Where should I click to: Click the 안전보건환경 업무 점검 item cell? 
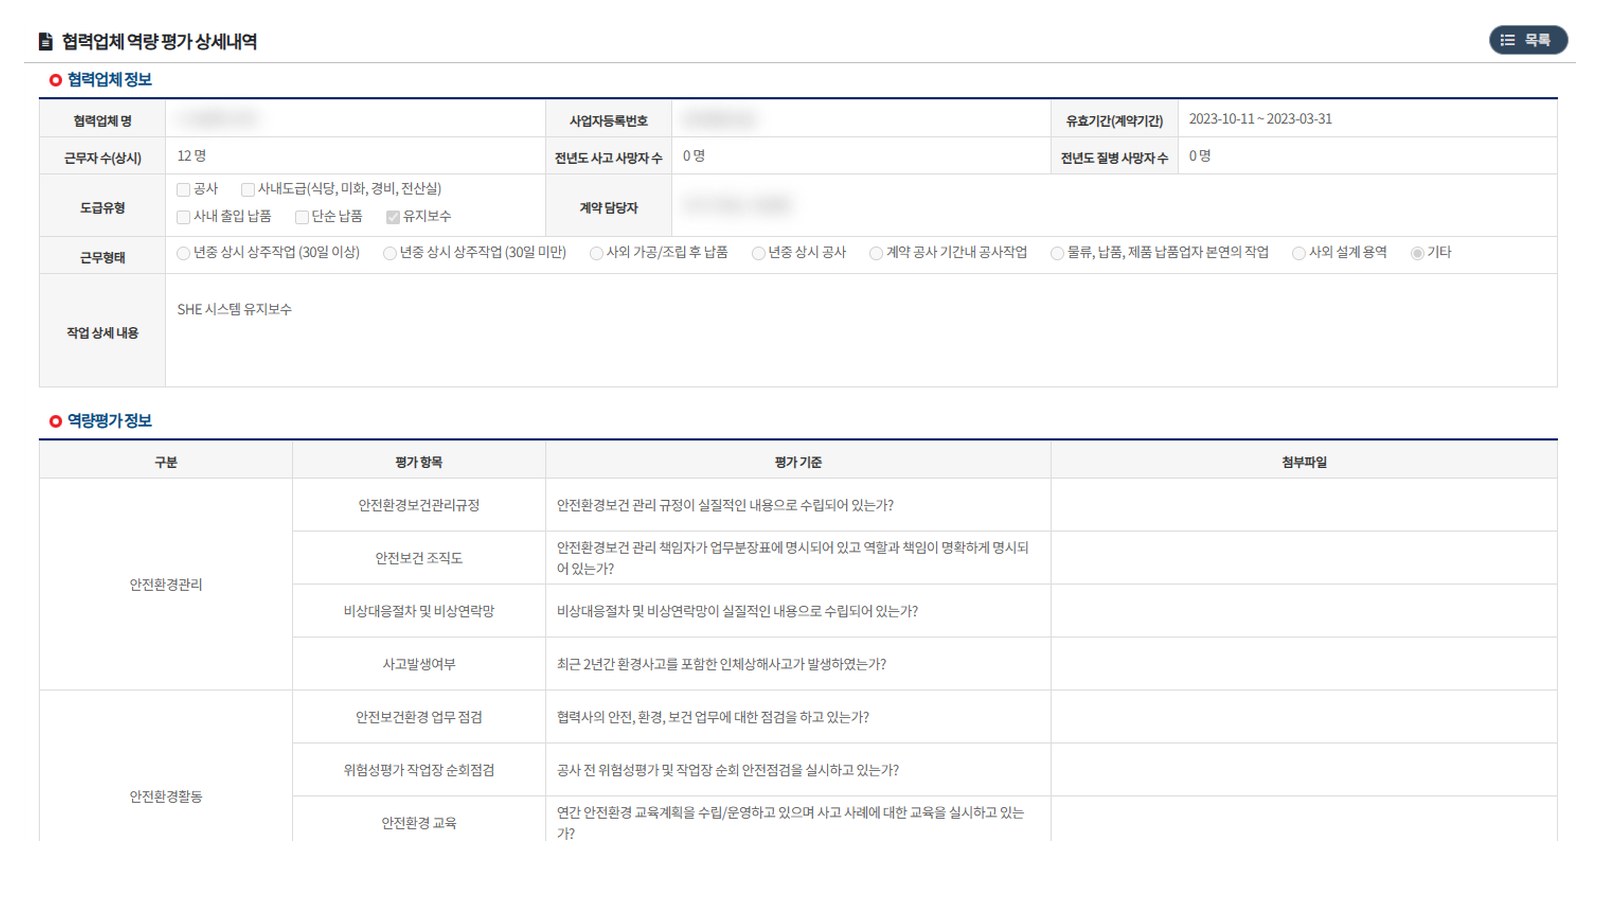click(419, 717)
